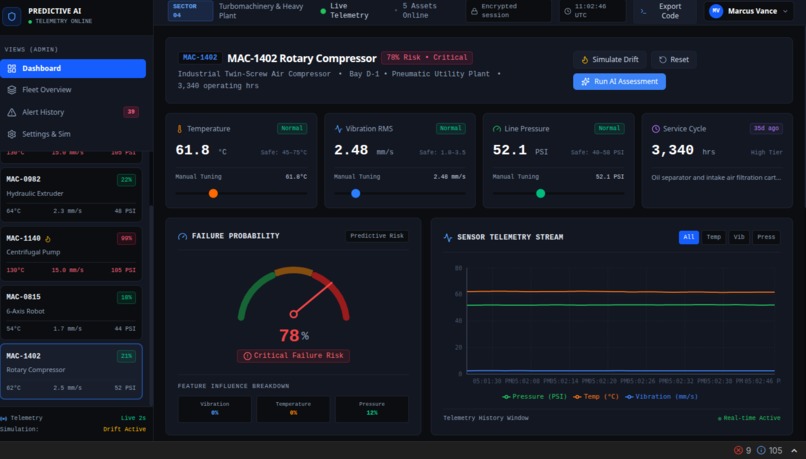Click the Settings gear icon in sidebar
The height and width of the screenshot is (459, 806).
coord(12,134)
